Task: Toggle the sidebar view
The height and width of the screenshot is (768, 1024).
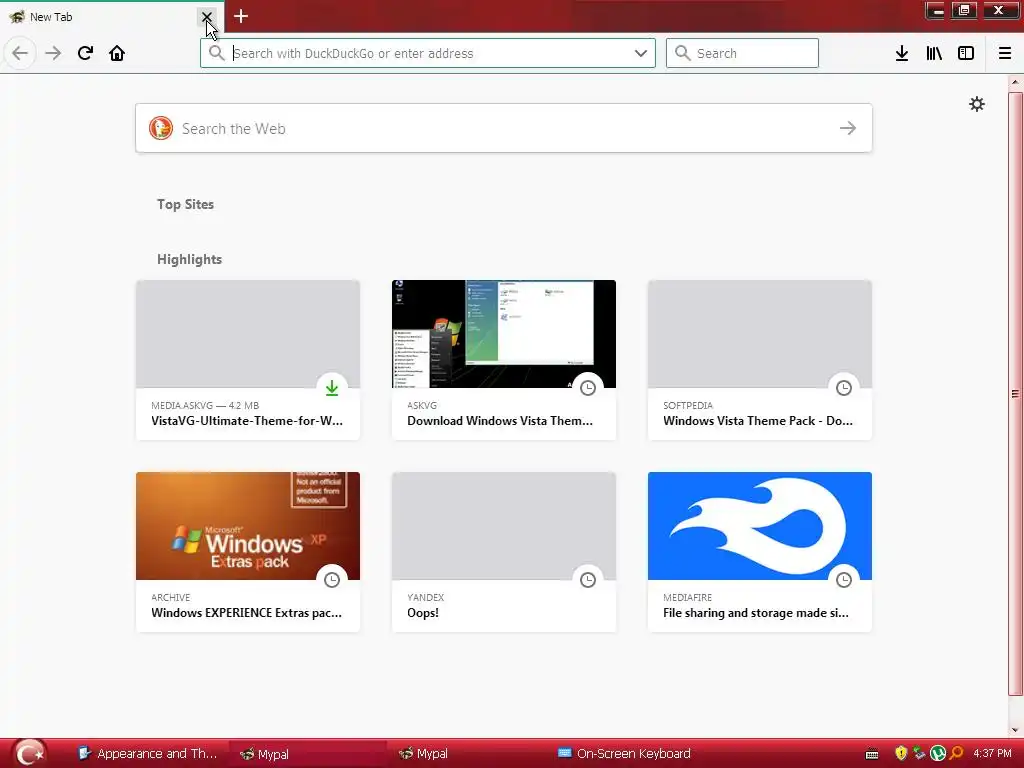Action: pyautogui.click(x=966, y=53)
